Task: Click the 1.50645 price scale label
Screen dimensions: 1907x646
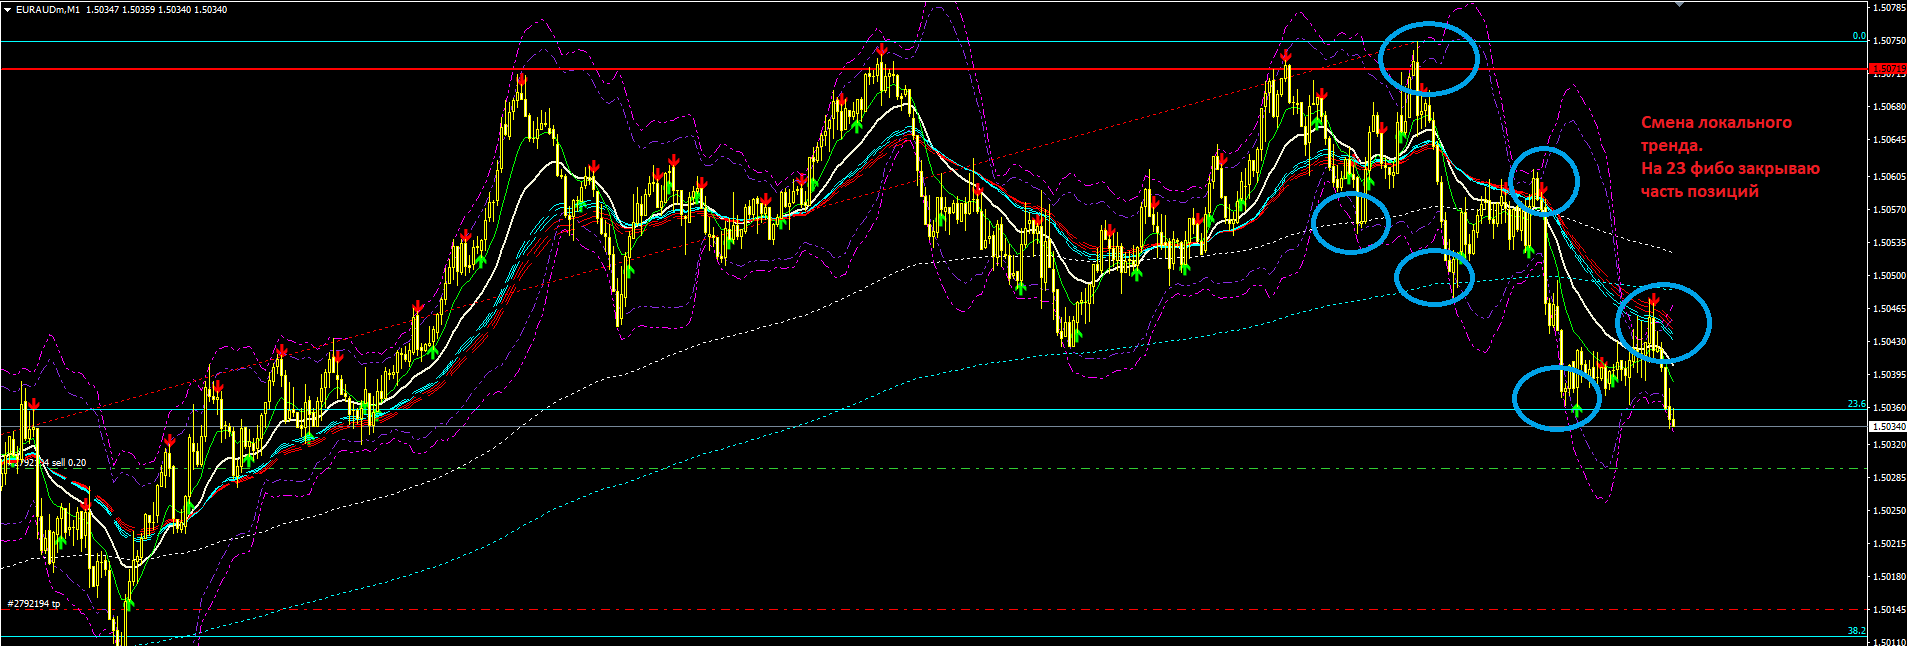Action: point(1889,140)
